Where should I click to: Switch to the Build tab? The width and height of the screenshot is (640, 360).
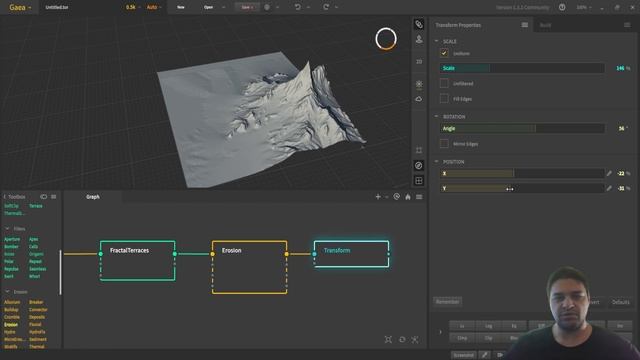pos(545,25)
